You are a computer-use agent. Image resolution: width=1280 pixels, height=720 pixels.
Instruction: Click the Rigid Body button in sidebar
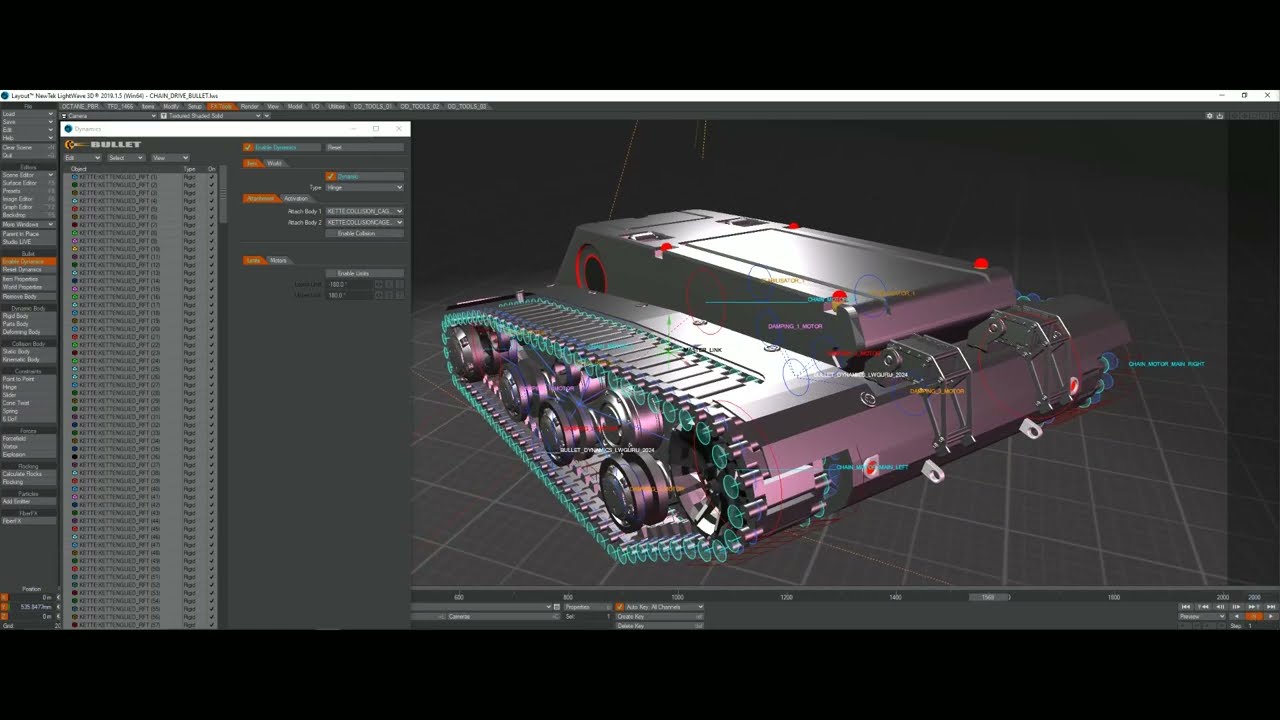[x=28, y=316]
